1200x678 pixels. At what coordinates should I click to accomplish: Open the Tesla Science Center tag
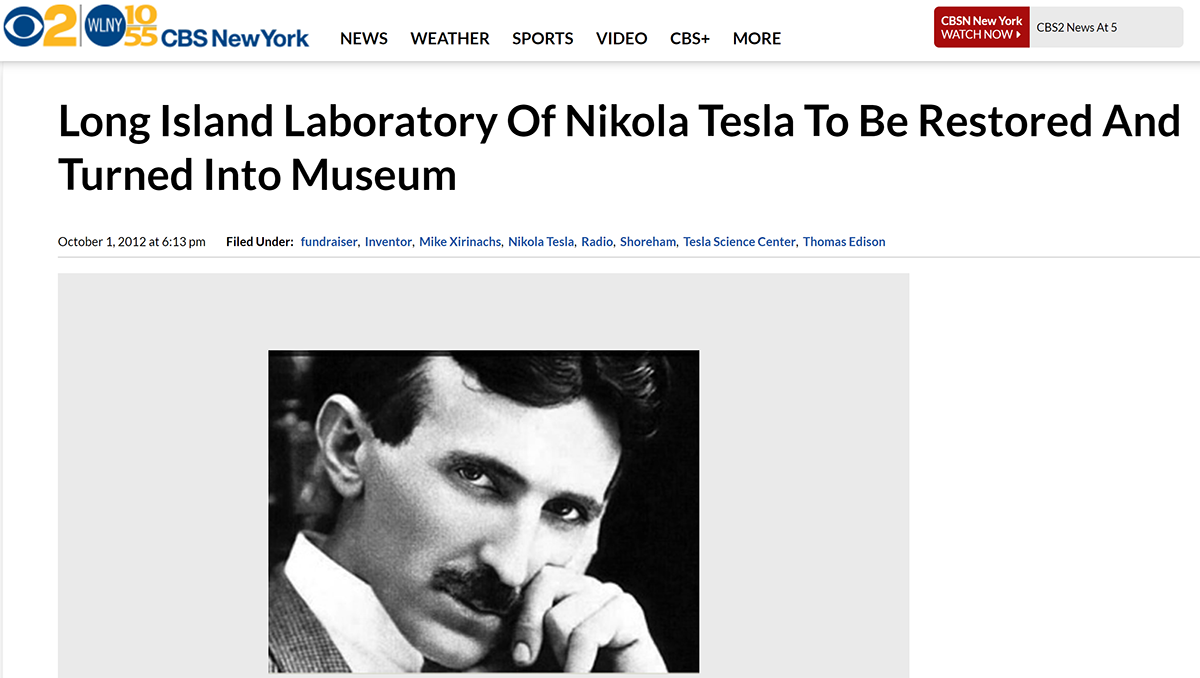pos(739,242)
